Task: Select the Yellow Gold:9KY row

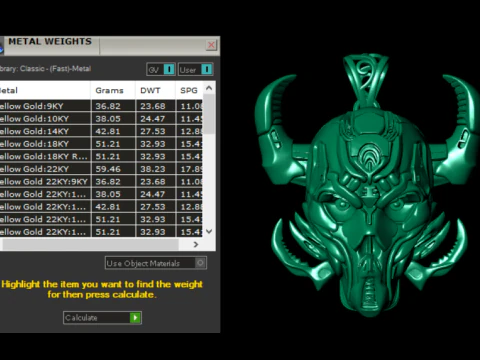Action: tap(101, 106)
